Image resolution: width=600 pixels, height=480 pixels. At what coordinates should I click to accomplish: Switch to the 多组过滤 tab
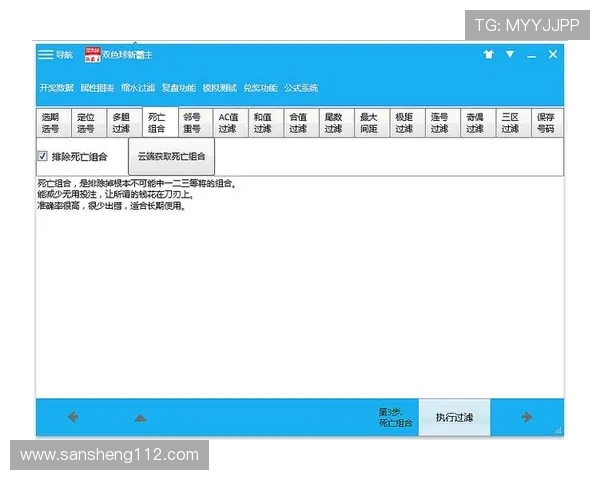124,123
